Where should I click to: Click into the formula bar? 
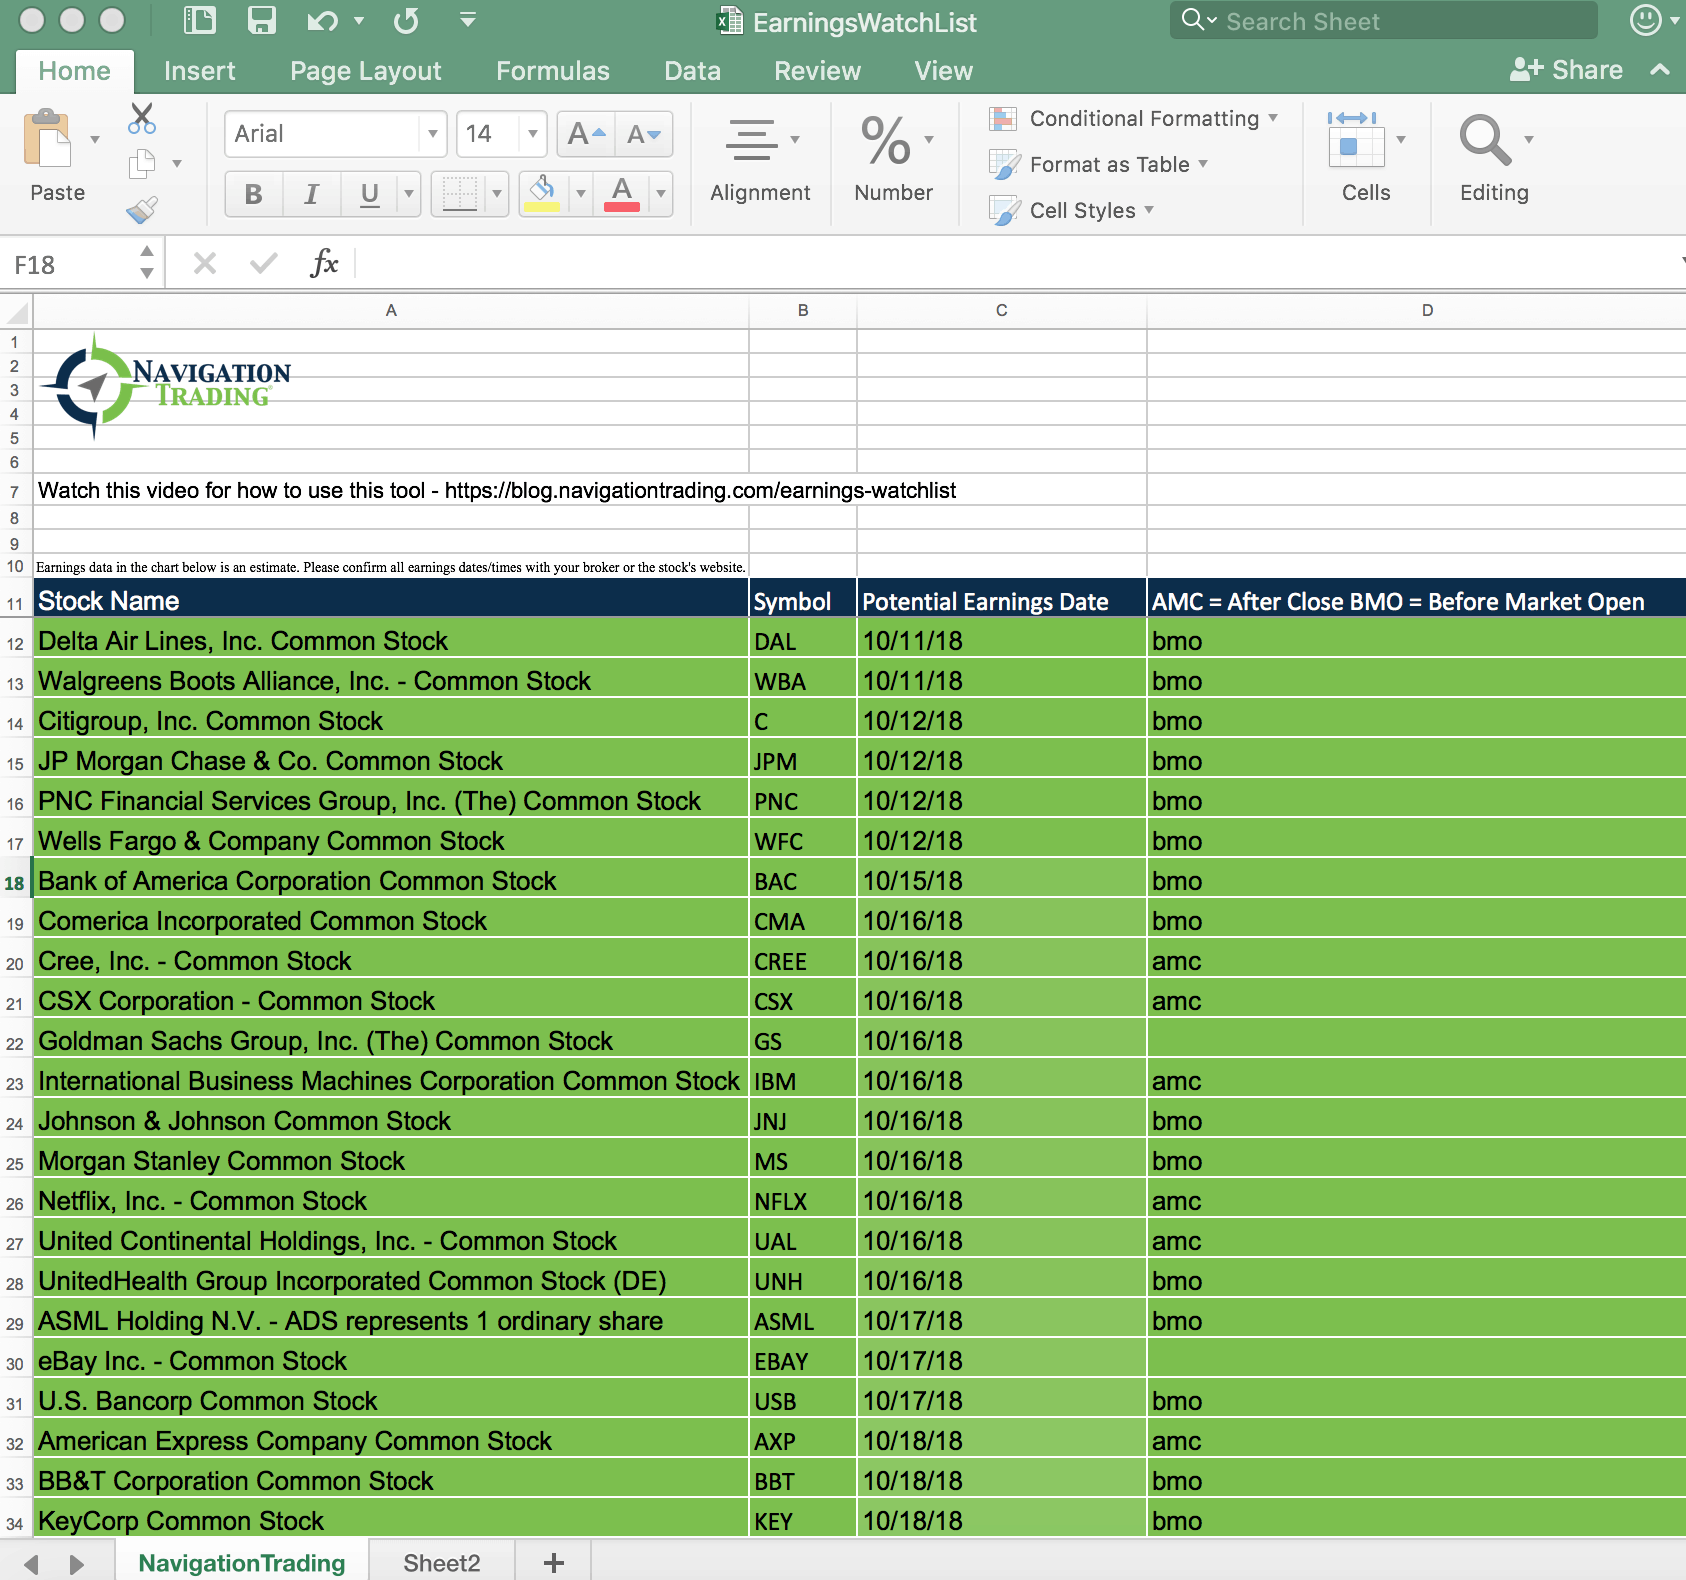pos(1016,265)
